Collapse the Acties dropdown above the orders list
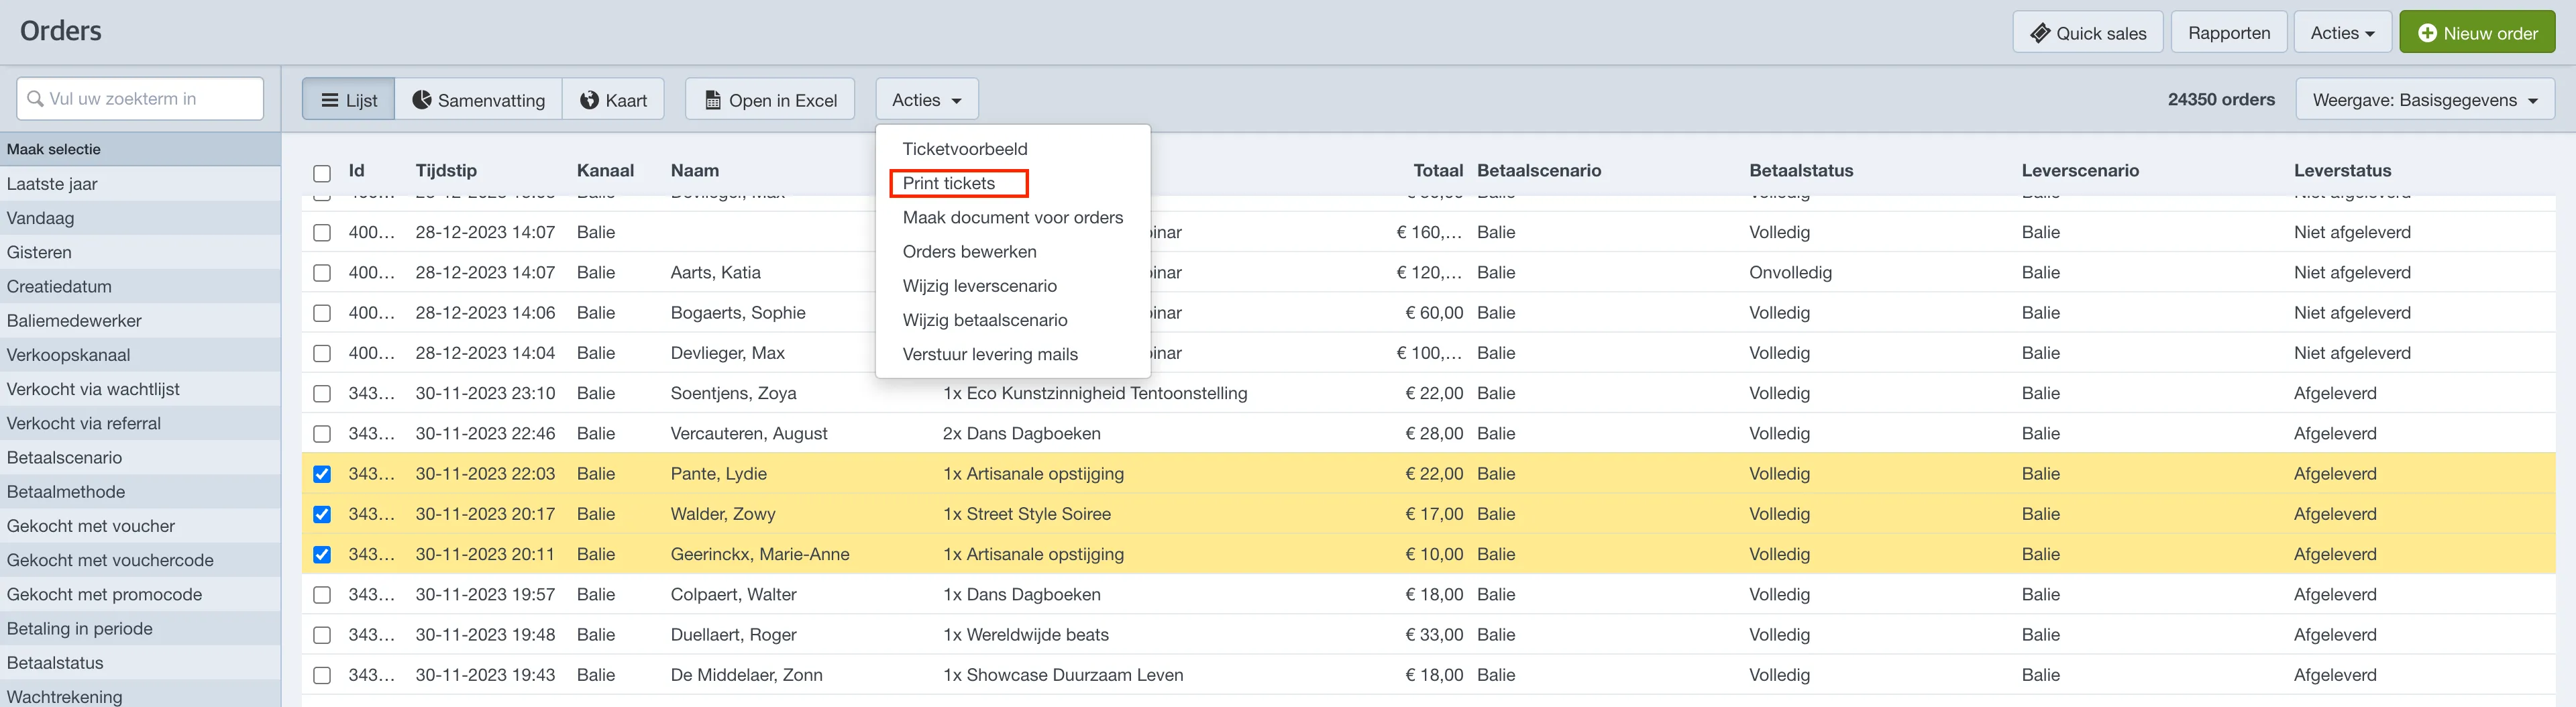Screen dimensions: 2576x707 (x=927, y=100)
